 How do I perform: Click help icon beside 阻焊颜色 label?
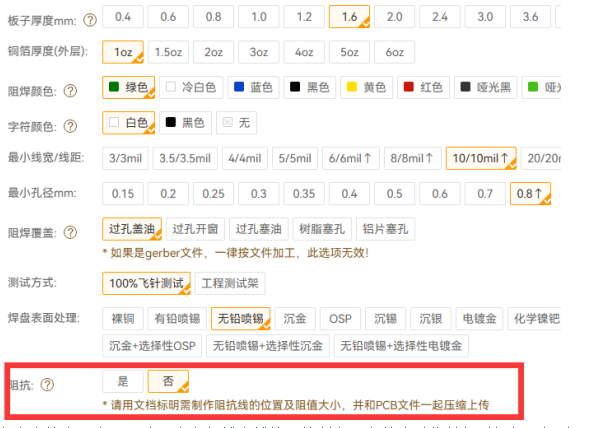pos(70,90)
